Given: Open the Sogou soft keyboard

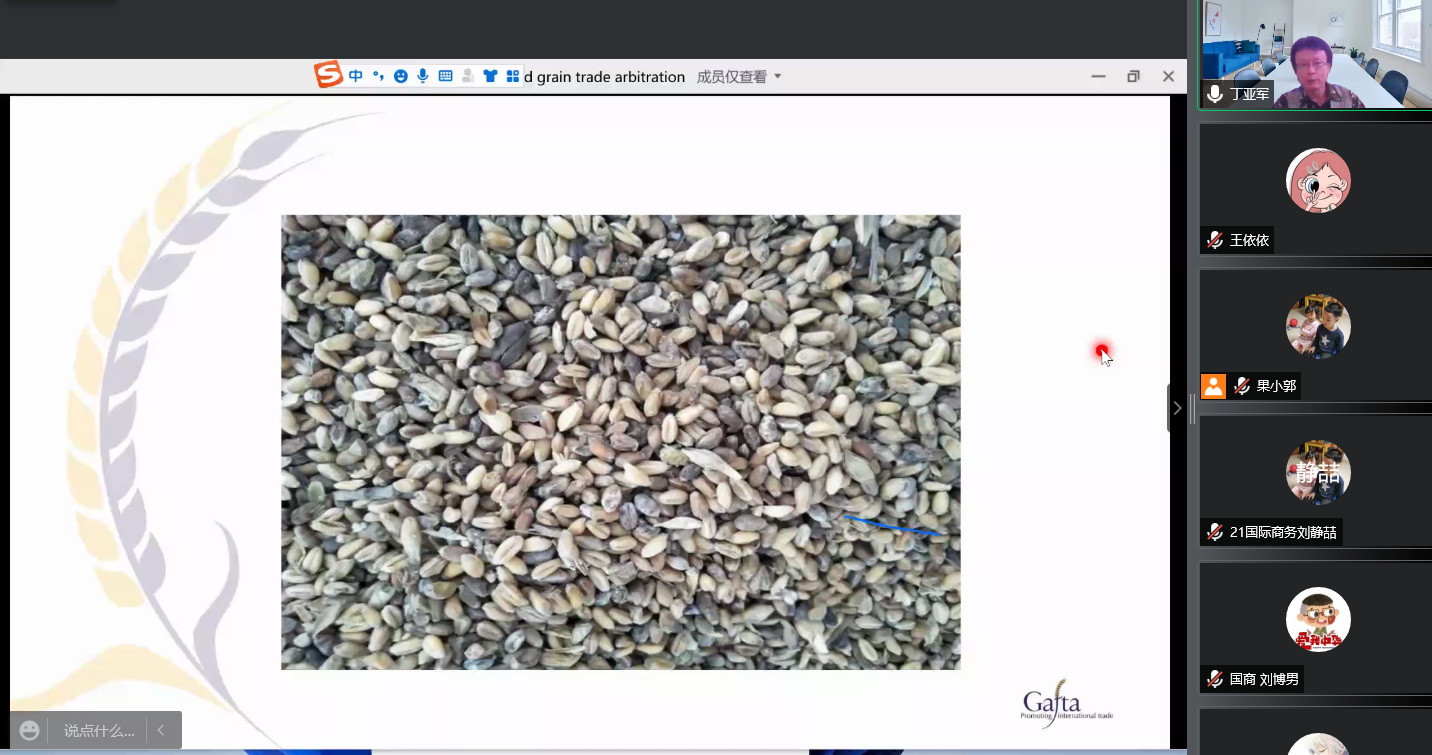Looking at the screenshot, I should (x=445, y=76).
